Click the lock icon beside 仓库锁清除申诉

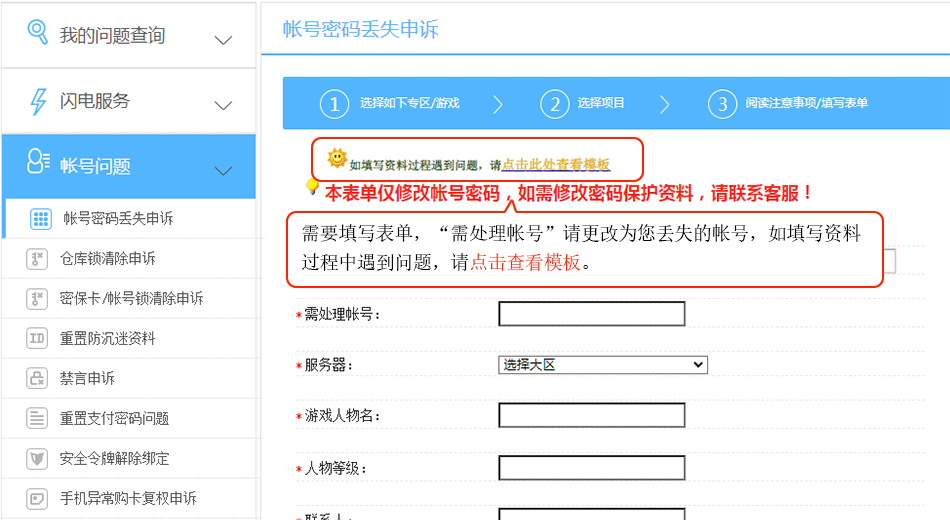point(37,259)
